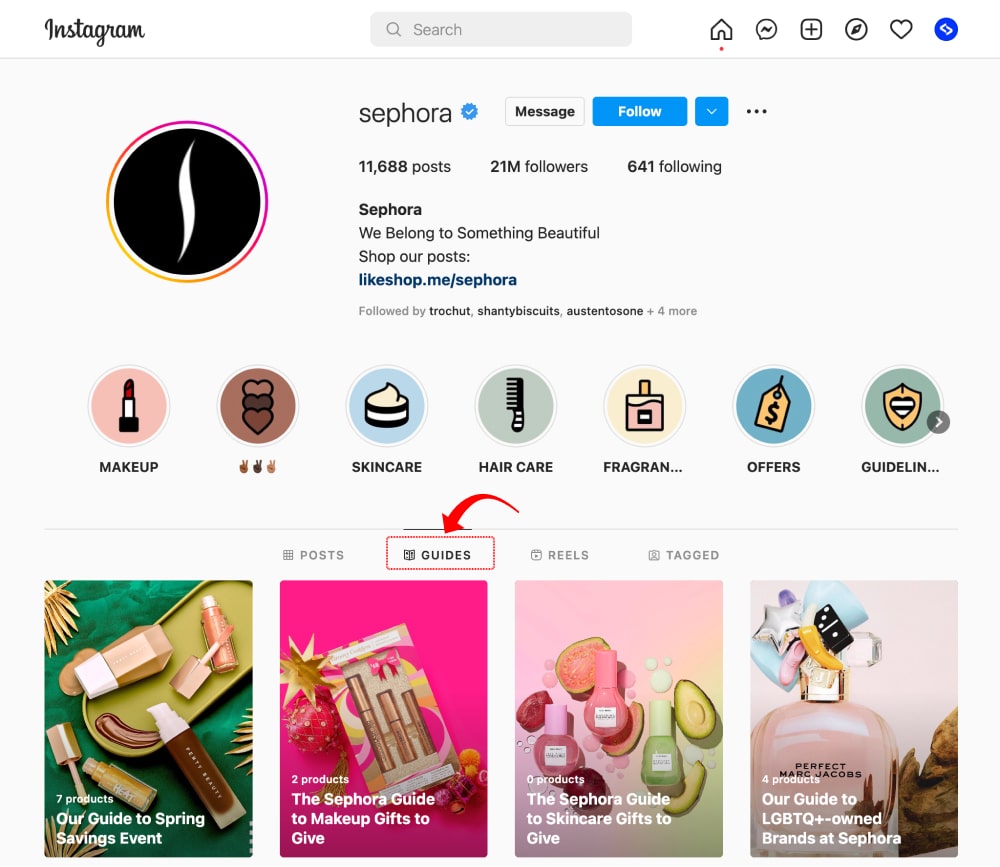Click the 'Shop our posts:' bio line
1000x867 pixels.
(414, 256)
